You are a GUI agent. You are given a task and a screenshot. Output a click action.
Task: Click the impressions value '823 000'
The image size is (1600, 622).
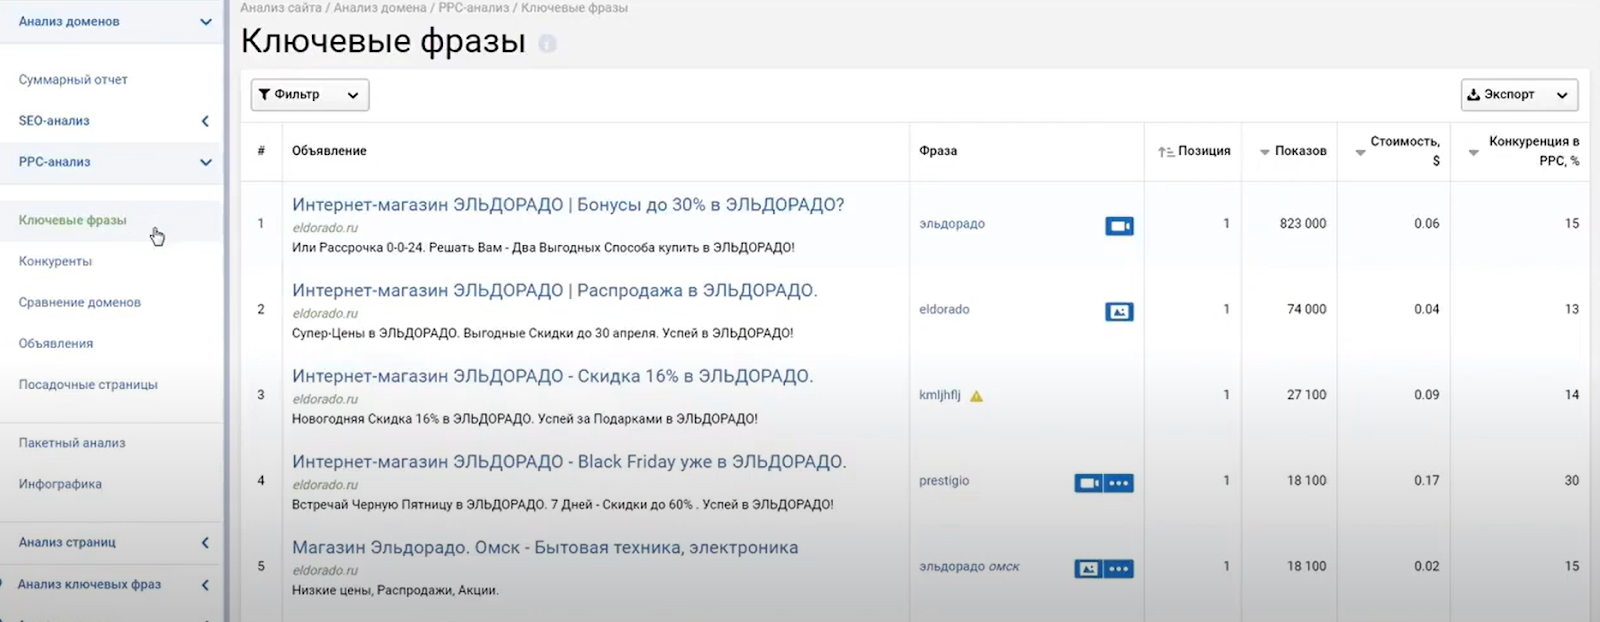pyautogui.click(x=1303, y=224)
